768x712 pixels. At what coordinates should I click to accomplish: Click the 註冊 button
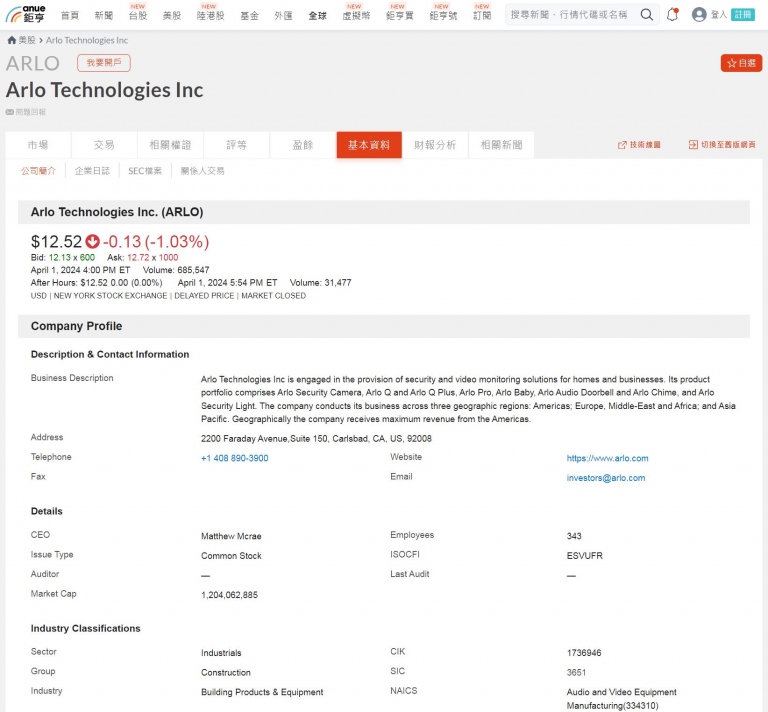tap(743, 15)
